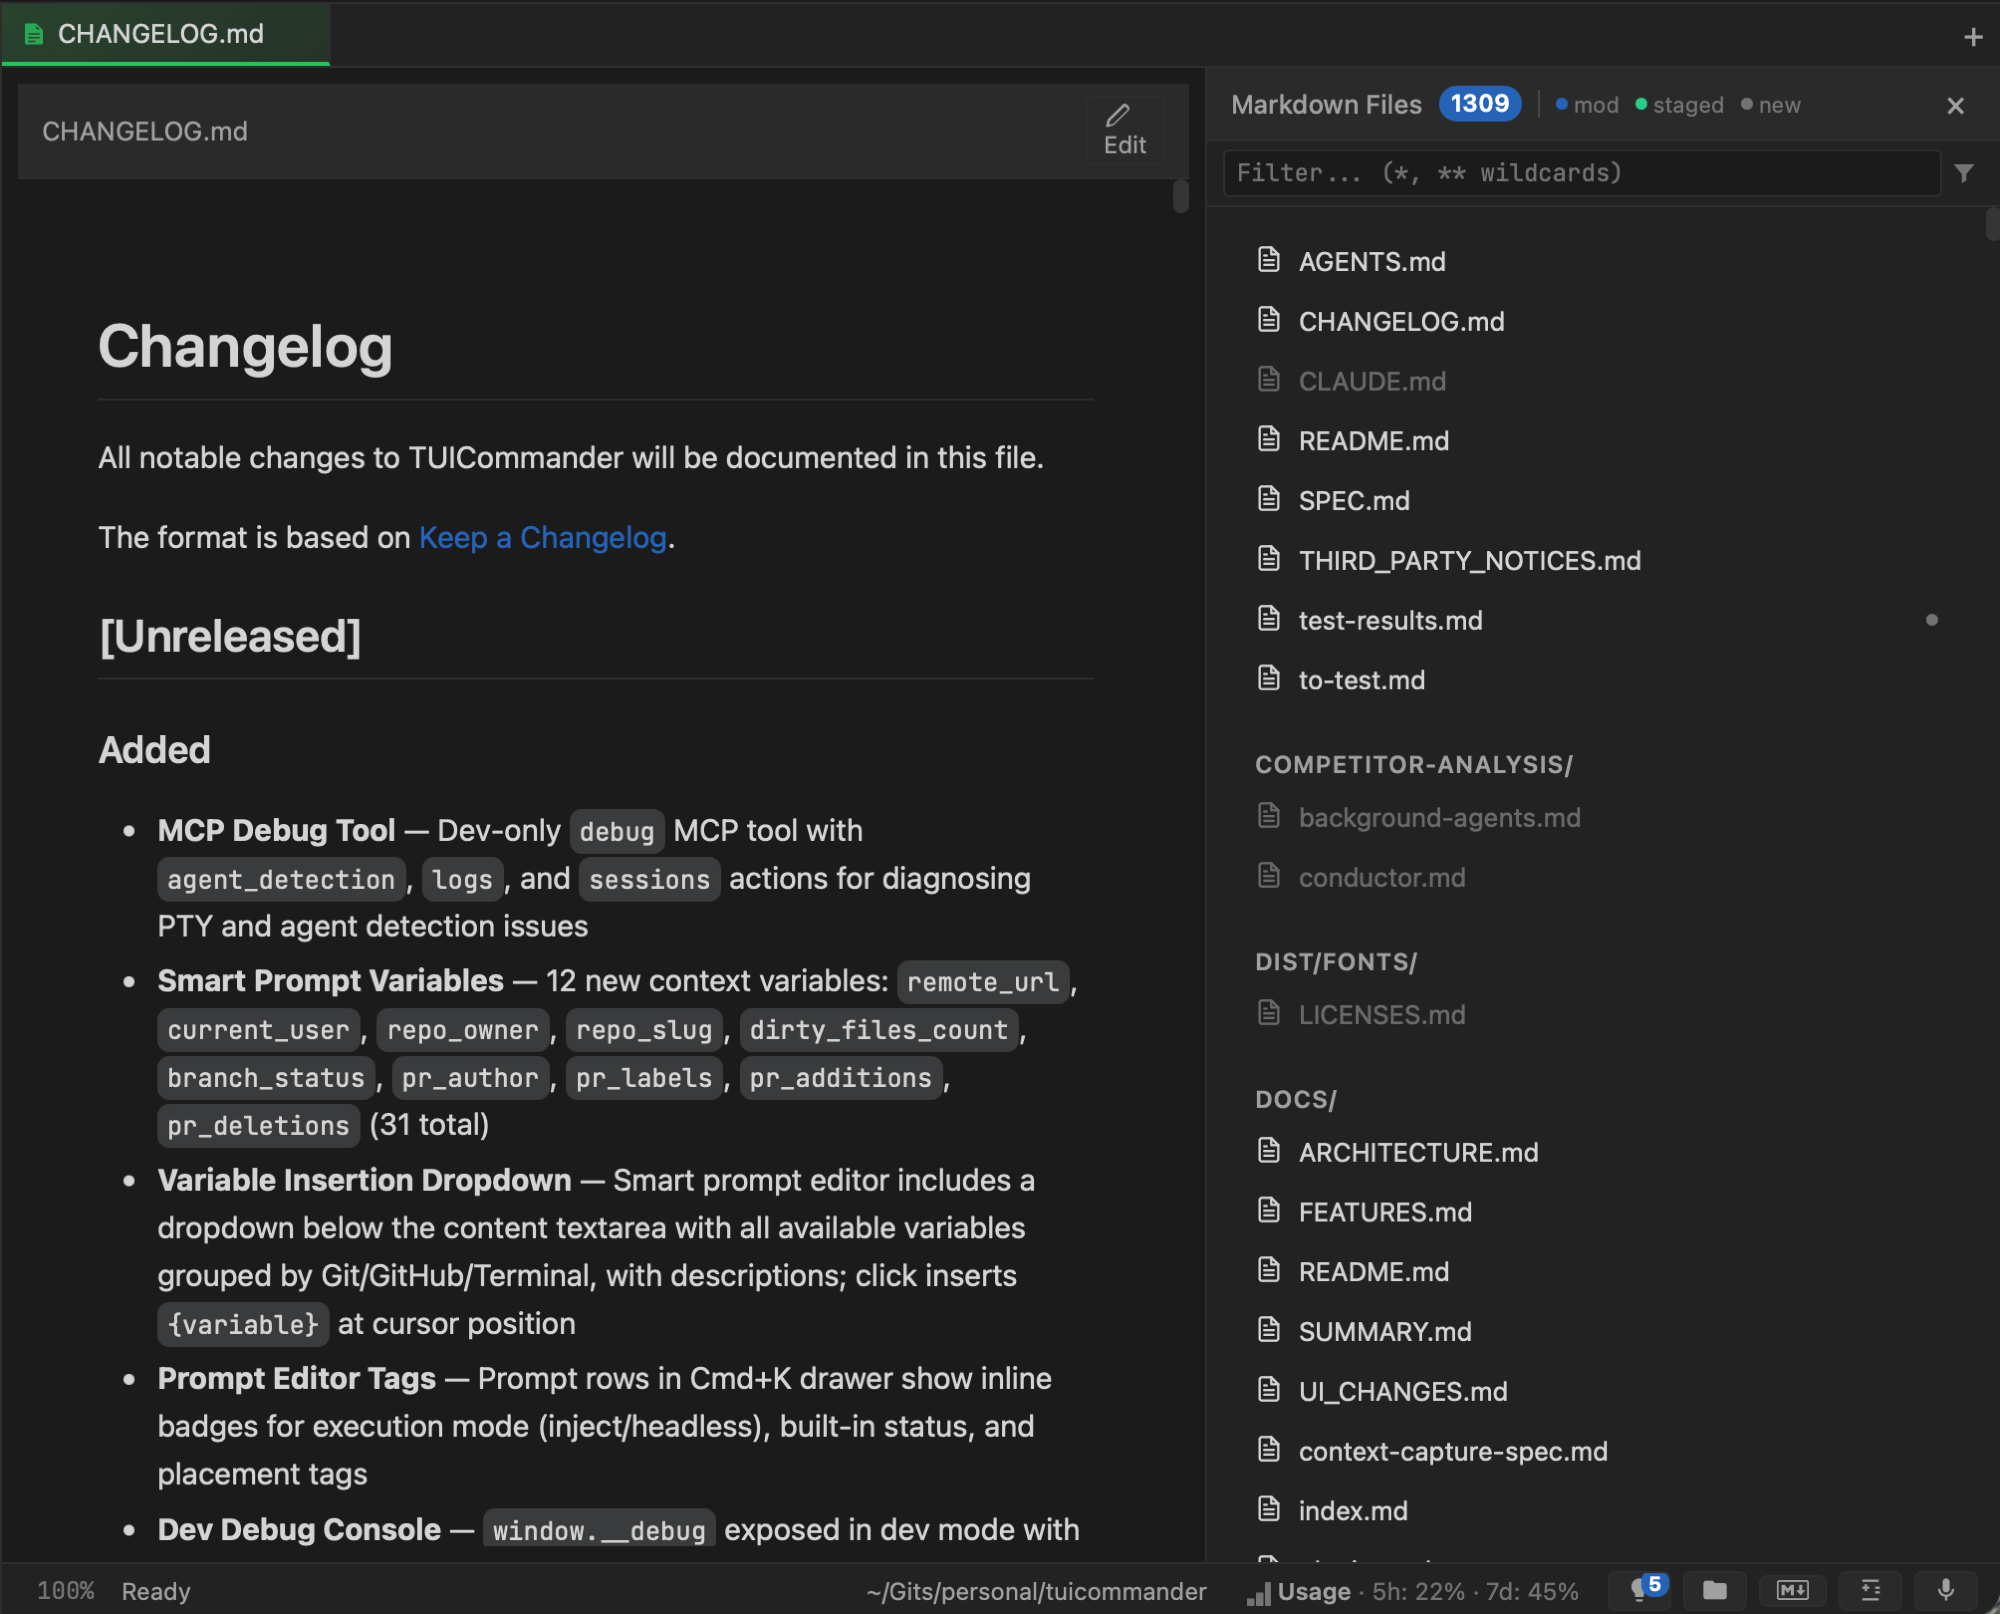Viewport: 2000px width, 1614px height.
Task: Open the Markdown export icon in status bar
Action: point(1793,1591)
